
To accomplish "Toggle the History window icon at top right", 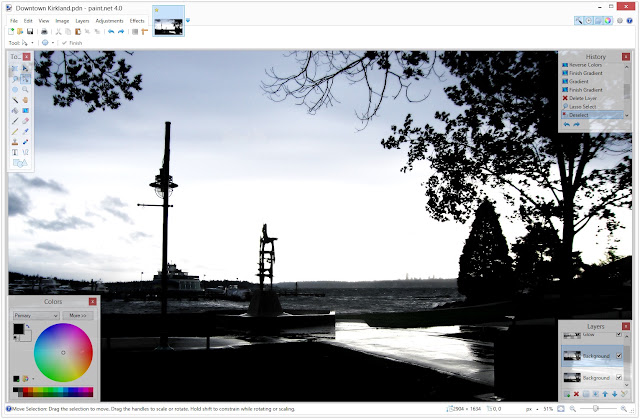I will click(589, 20).
